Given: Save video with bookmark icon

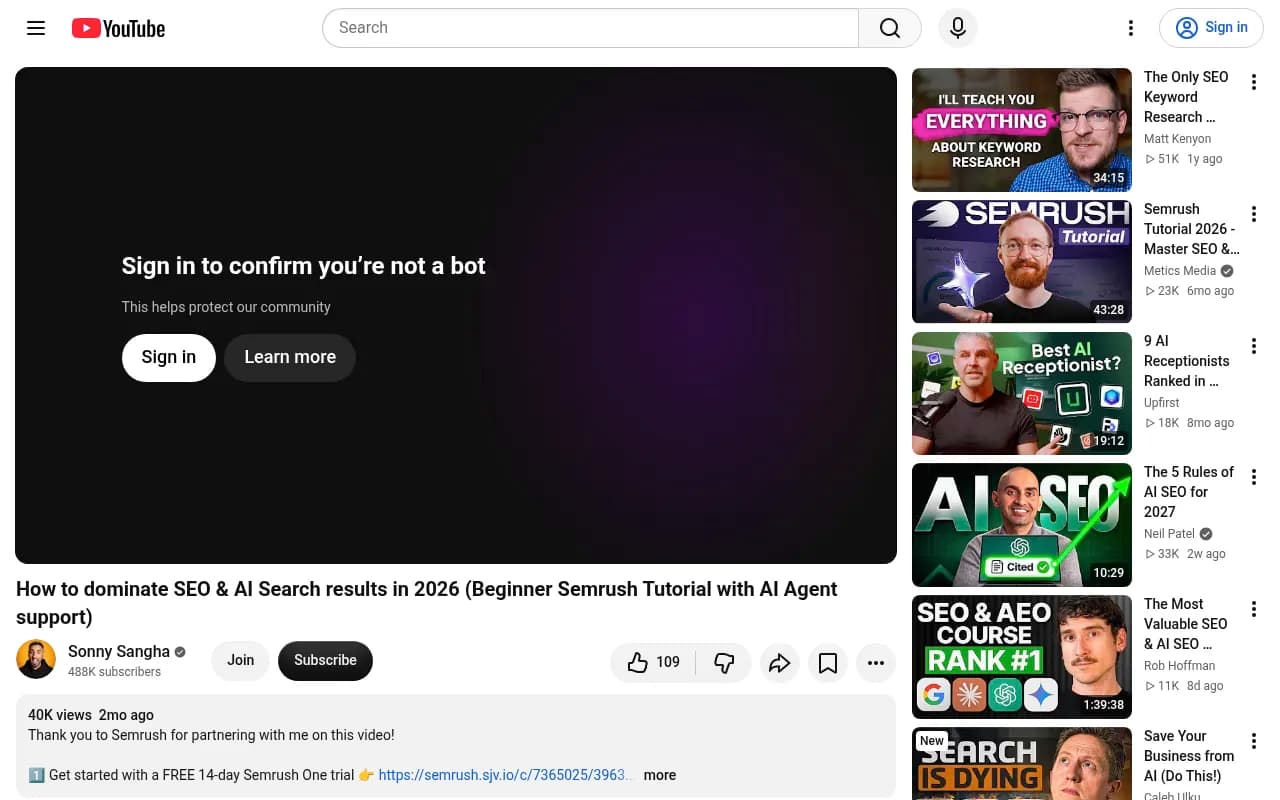Looking at the screenshot, I should (x=828, y=662).
